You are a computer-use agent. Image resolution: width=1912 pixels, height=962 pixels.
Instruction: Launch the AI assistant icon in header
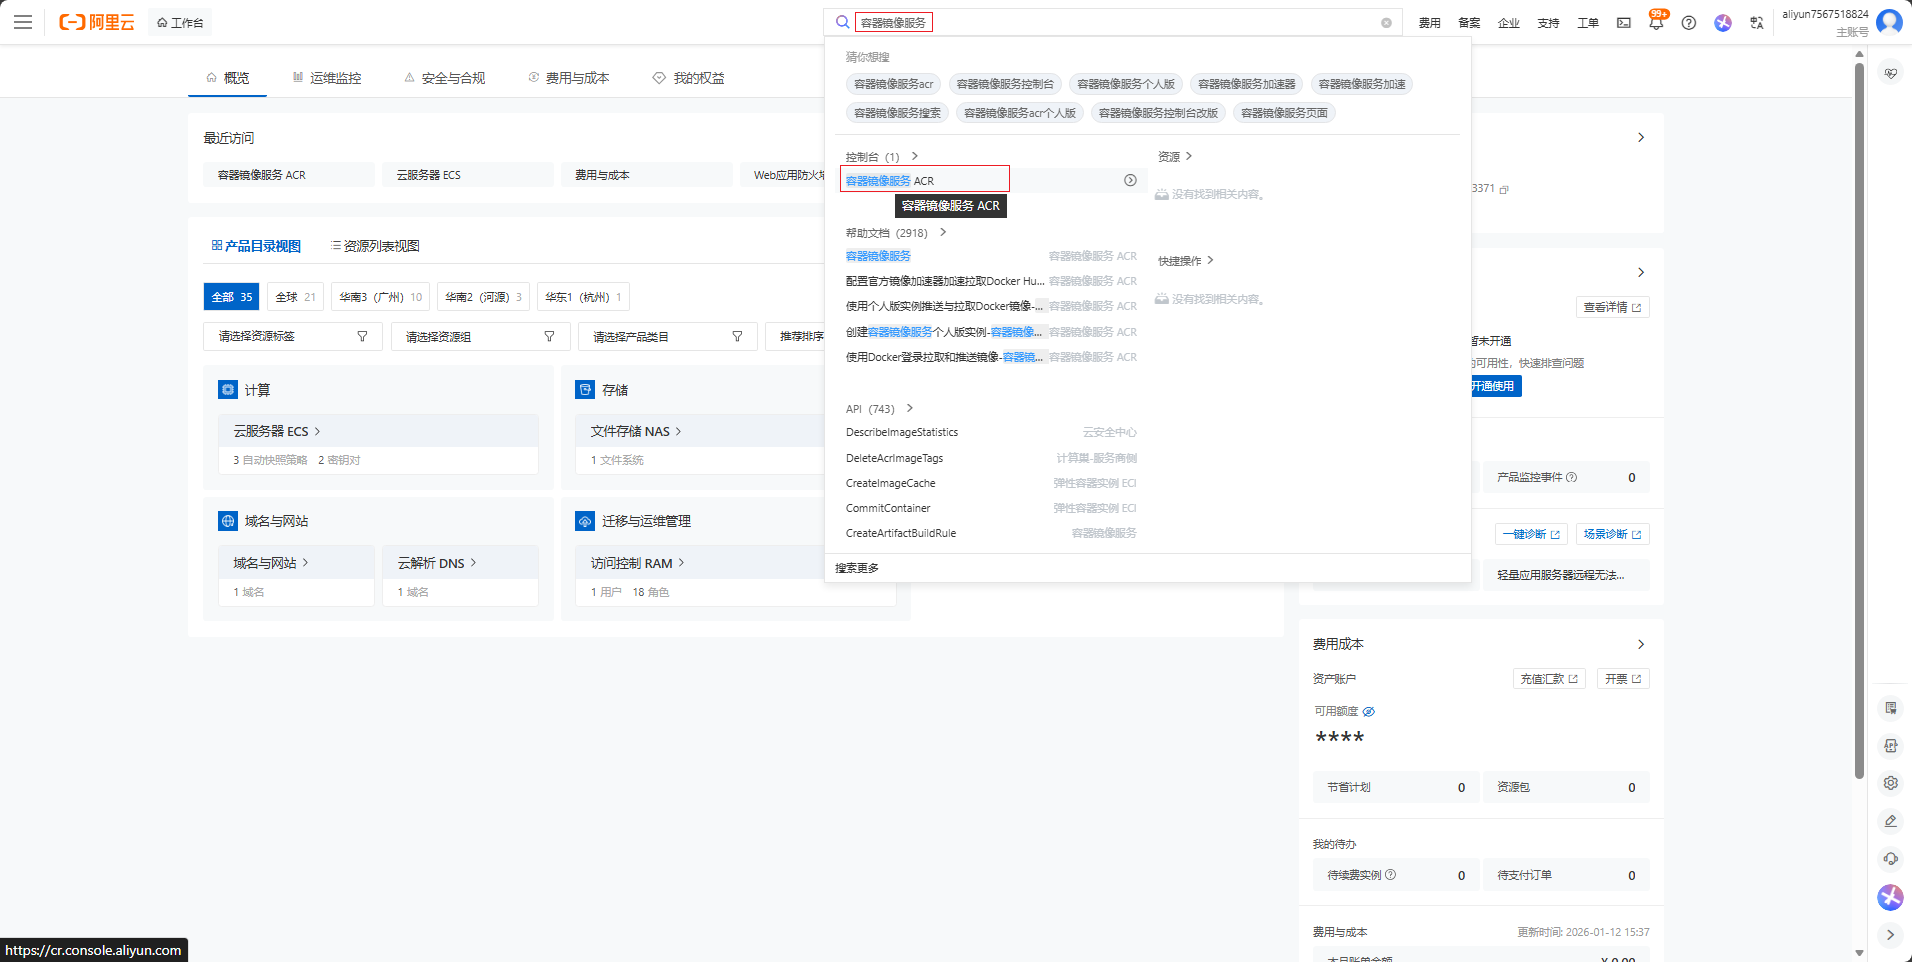click(x=1723, y=22)
